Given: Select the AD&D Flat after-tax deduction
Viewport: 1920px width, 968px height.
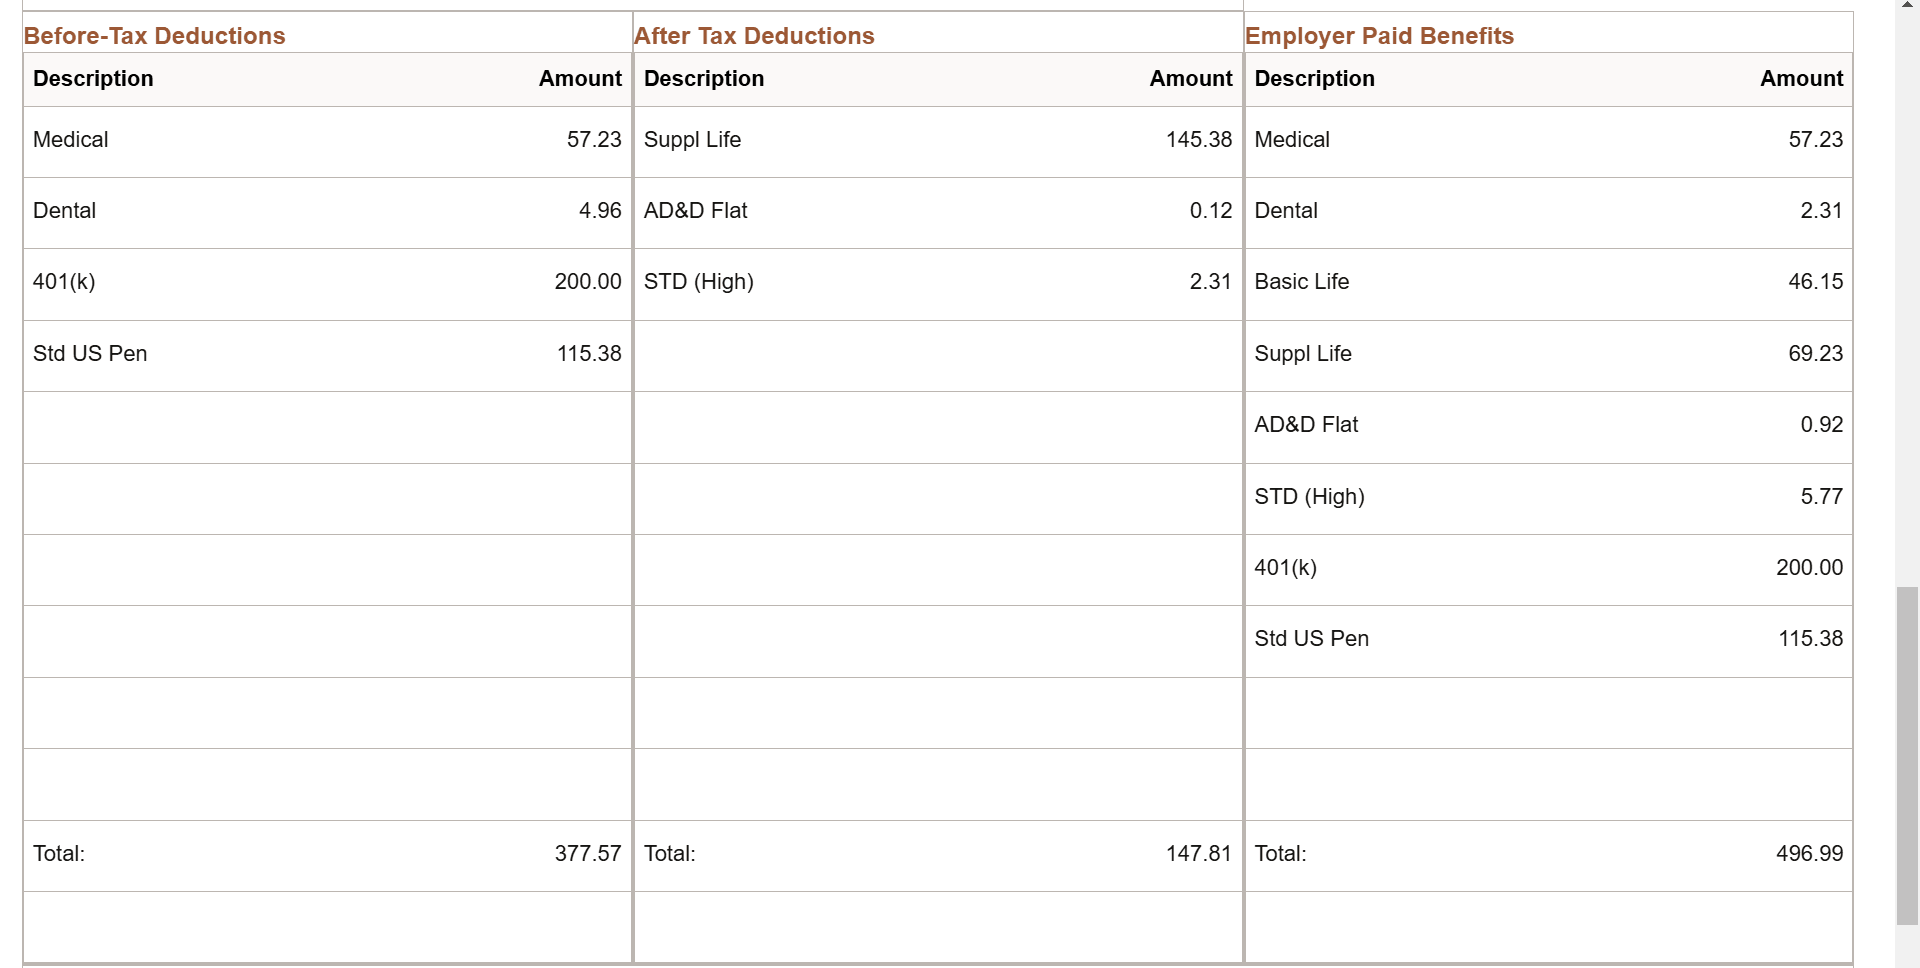Looking at the screenshot, I should point(696,210).
